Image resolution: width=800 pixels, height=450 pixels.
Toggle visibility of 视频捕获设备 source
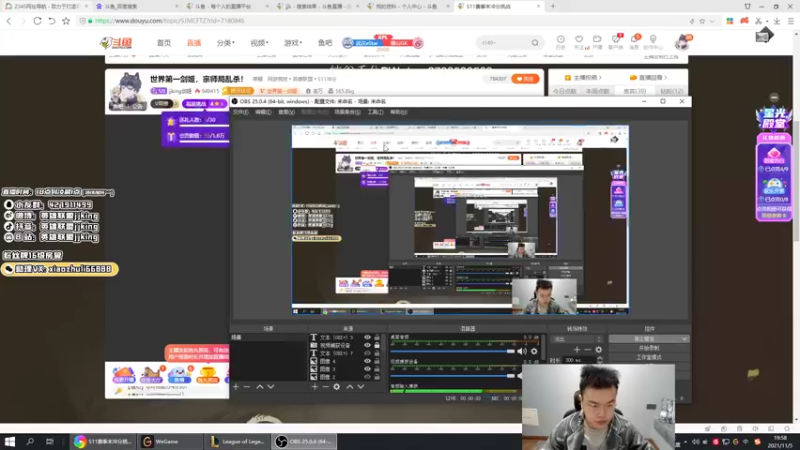click(367, 345)
